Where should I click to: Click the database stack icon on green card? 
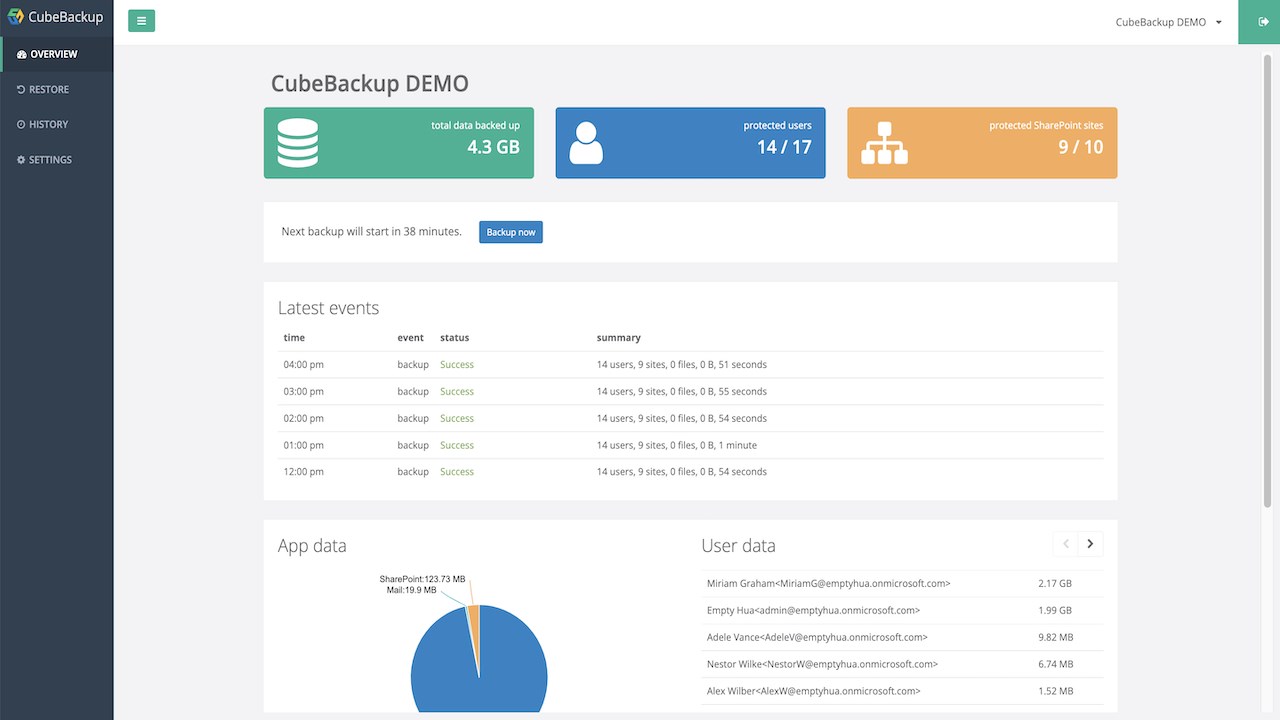point(298,143)
